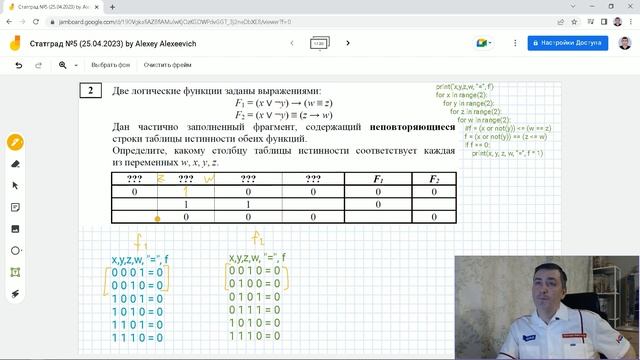The height and width of the screenshot is (360, 640).
Task: Go back in the browser
Action: [x=9, y=22]
